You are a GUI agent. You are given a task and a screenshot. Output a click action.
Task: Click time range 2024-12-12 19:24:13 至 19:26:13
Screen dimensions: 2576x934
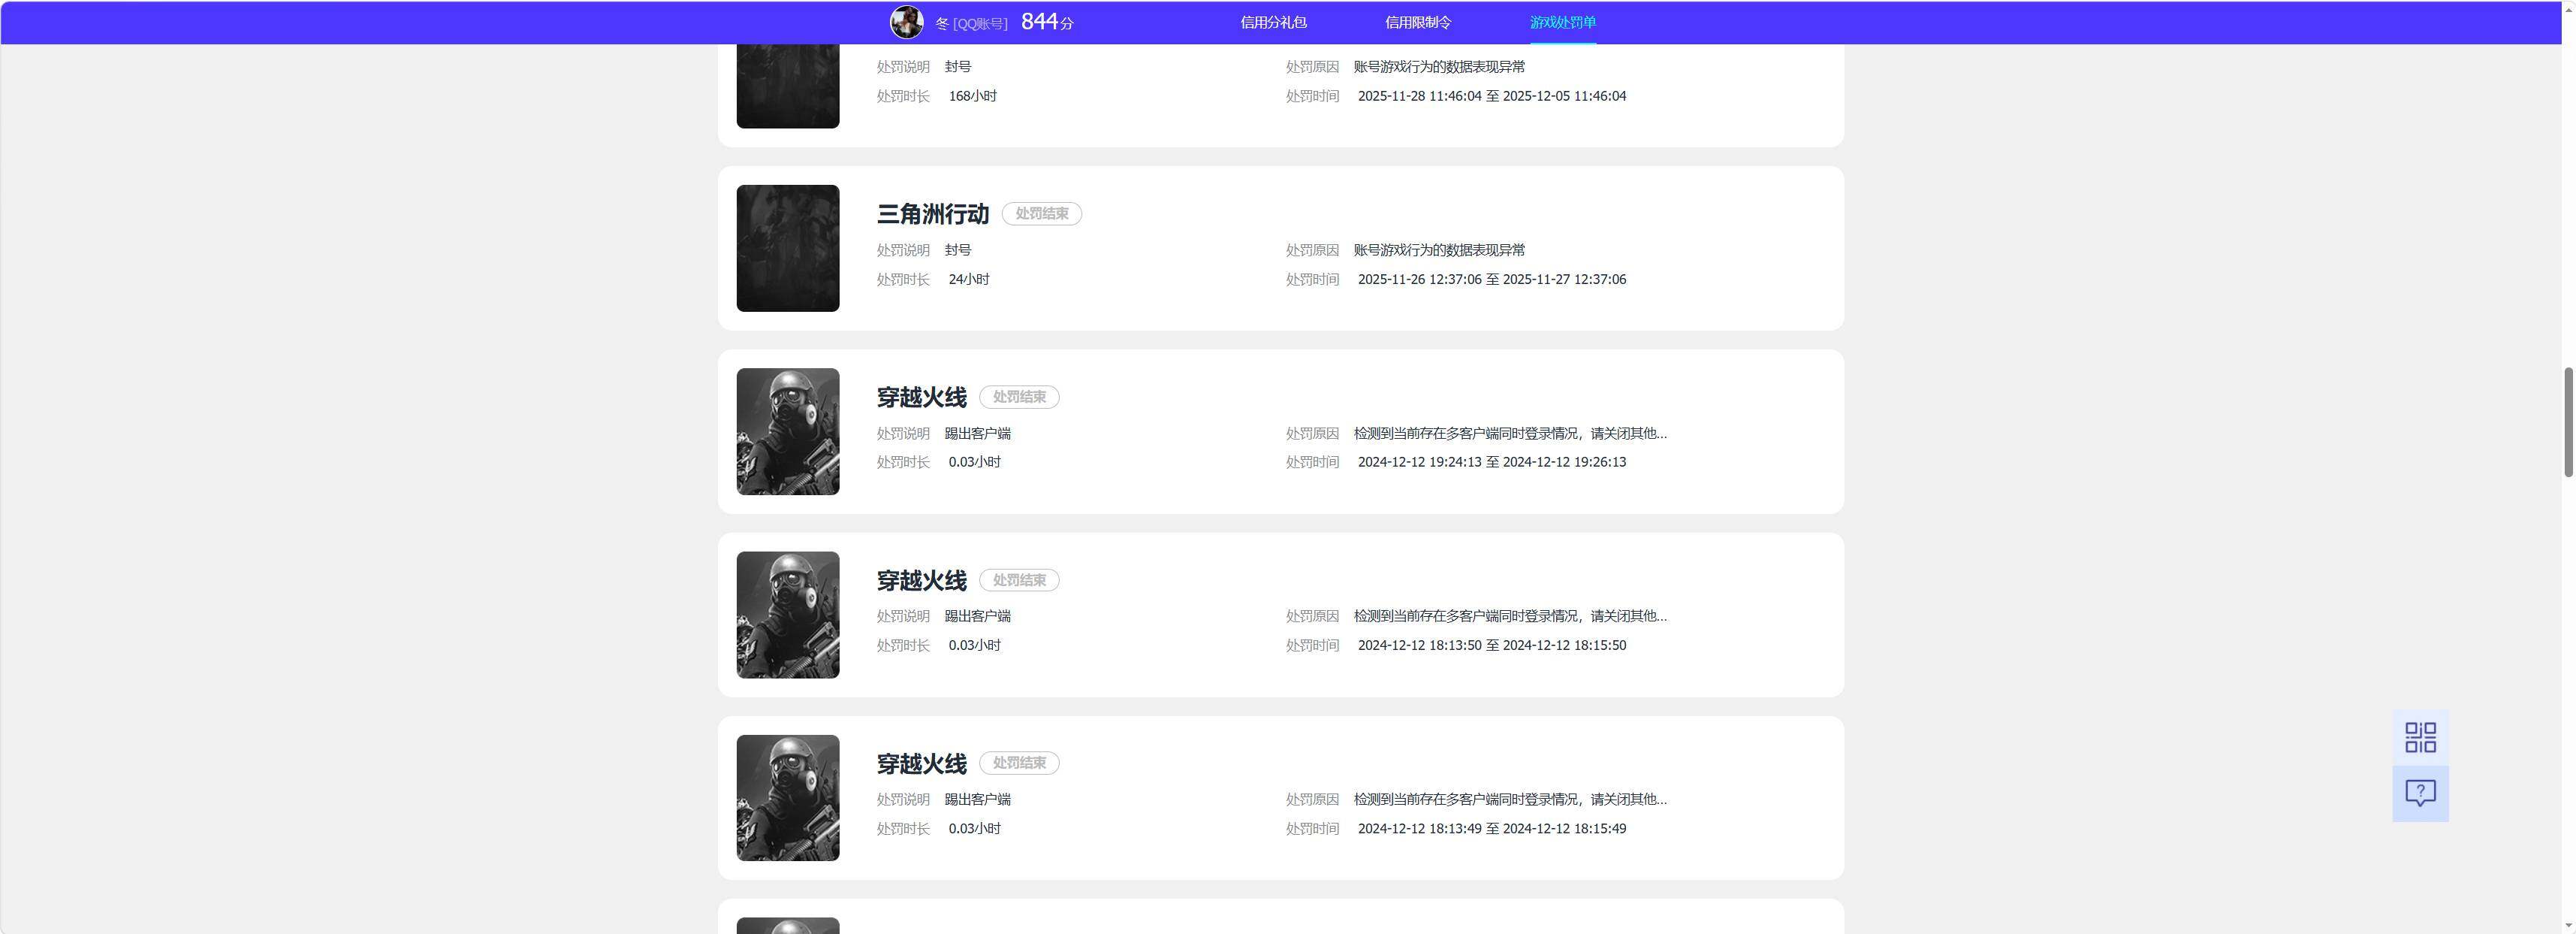coord(1491,462)
